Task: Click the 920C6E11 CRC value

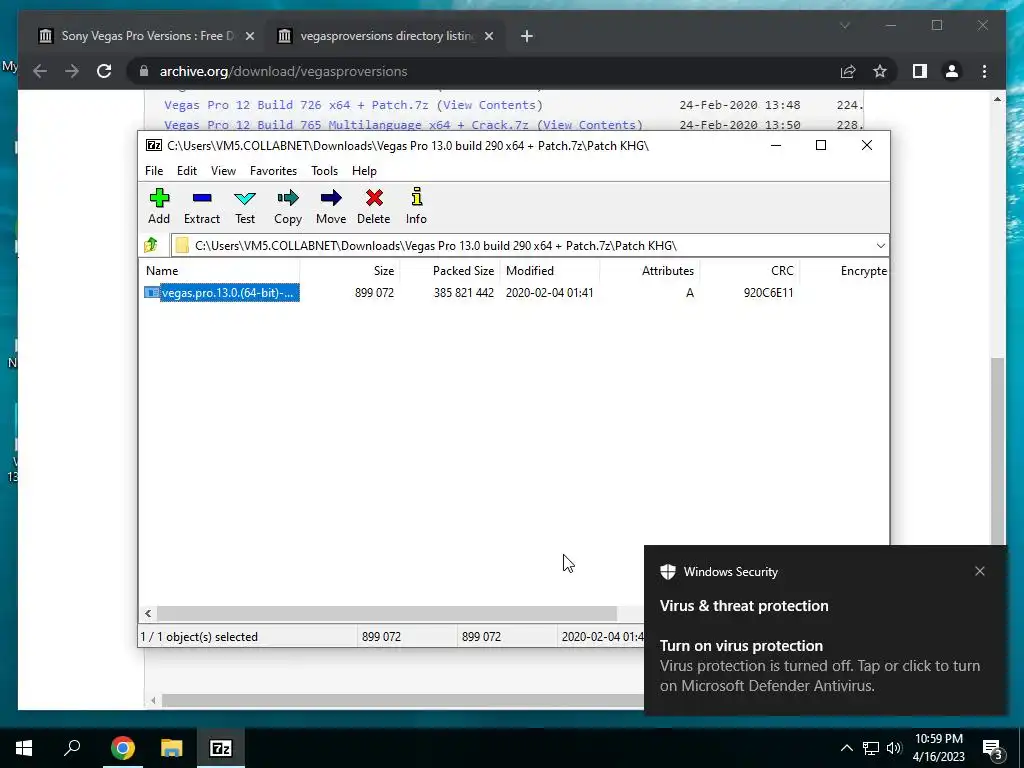Action: point(768,293)
